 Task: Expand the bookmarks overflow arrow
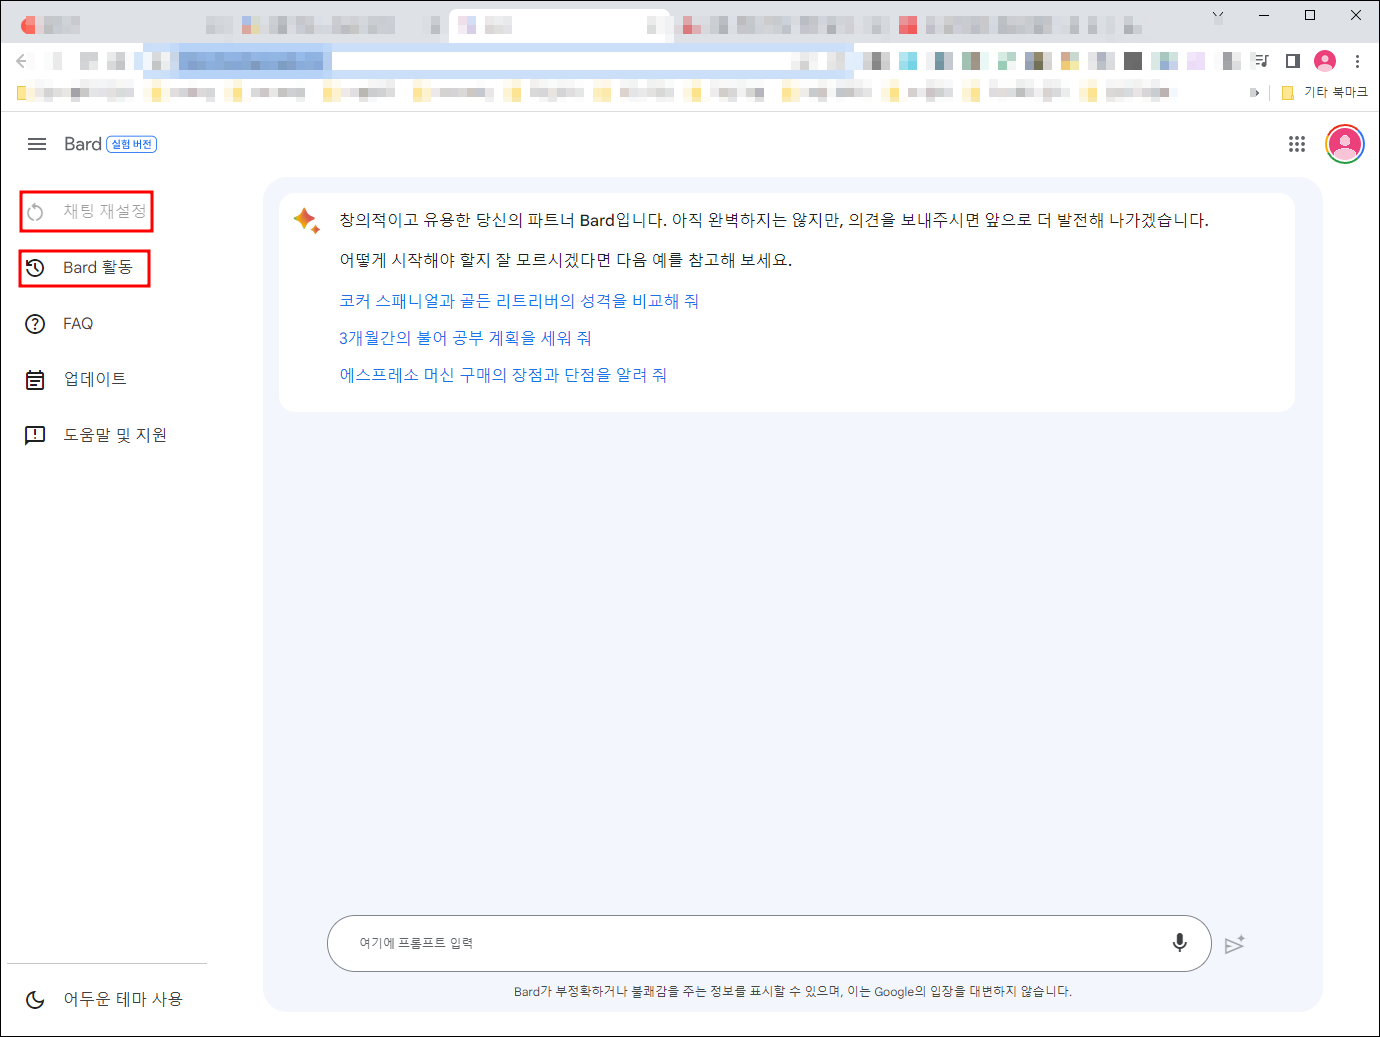click(1255, 92)
